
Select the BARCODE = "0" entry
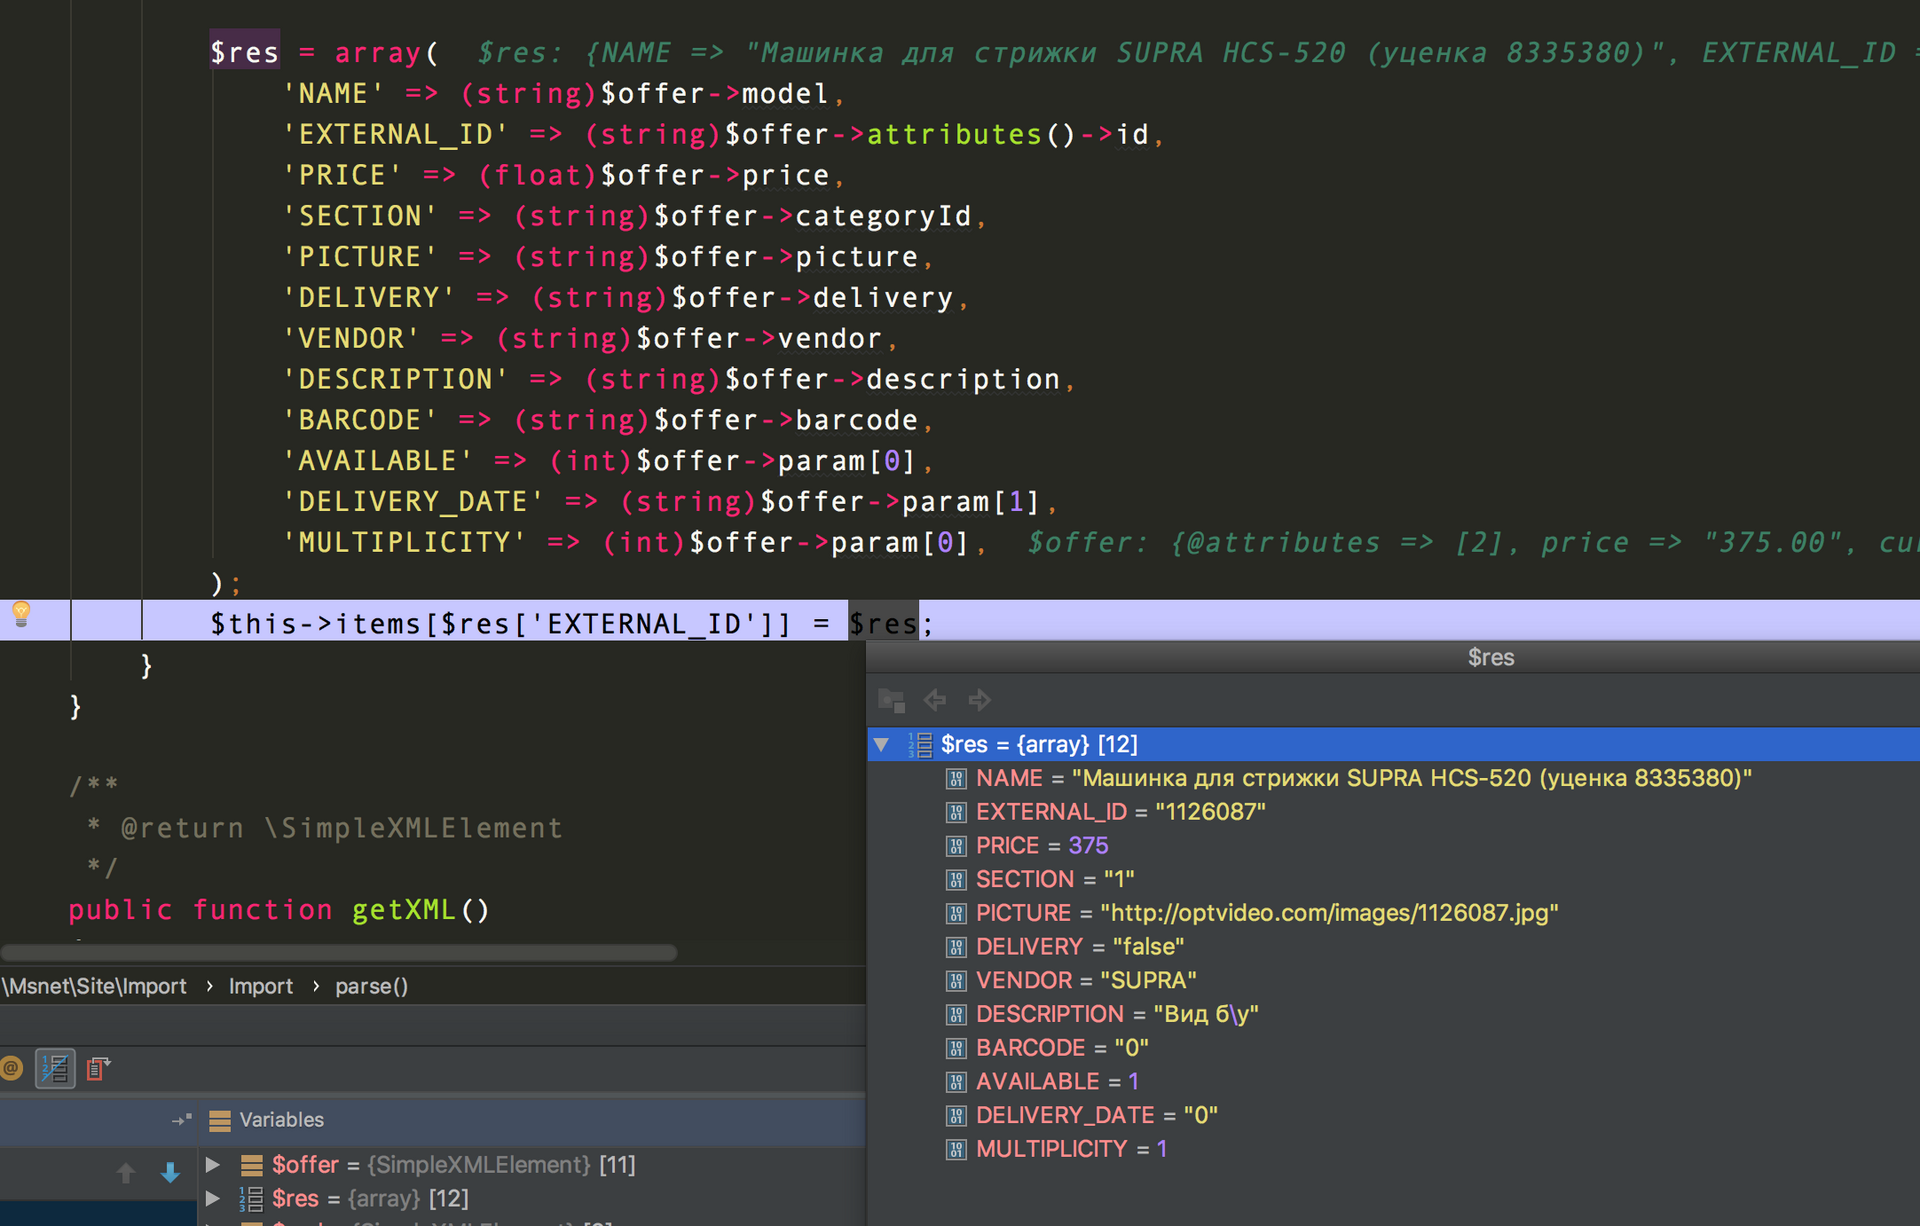pyautogui.click(x=1393, y=1048)
